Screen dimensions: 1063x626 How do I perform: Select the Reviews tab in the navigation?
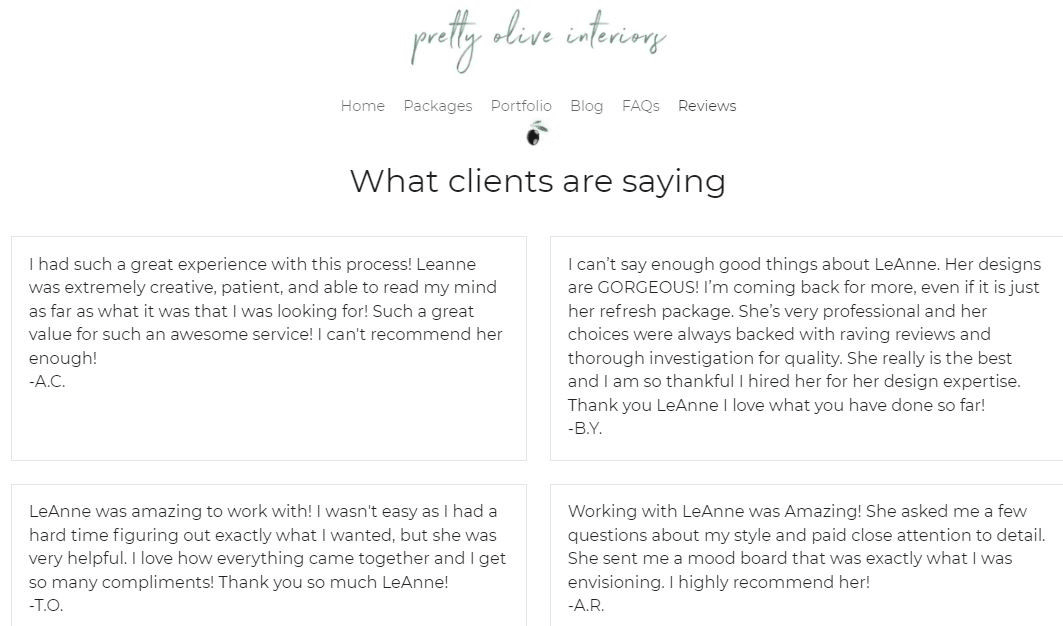click(706, 106)
